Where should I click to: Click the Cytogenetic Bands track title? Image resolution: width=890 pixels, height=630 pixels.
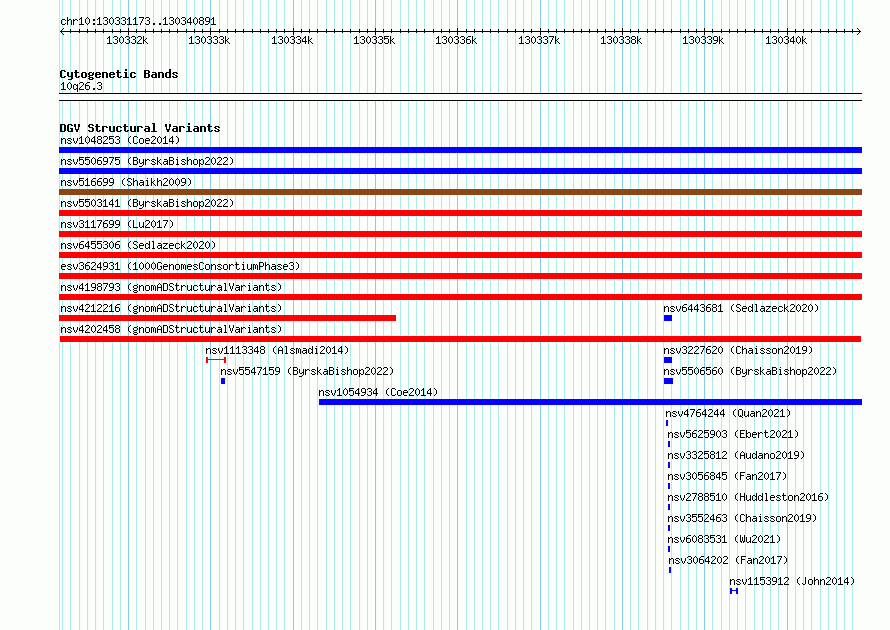click(119, 74)
